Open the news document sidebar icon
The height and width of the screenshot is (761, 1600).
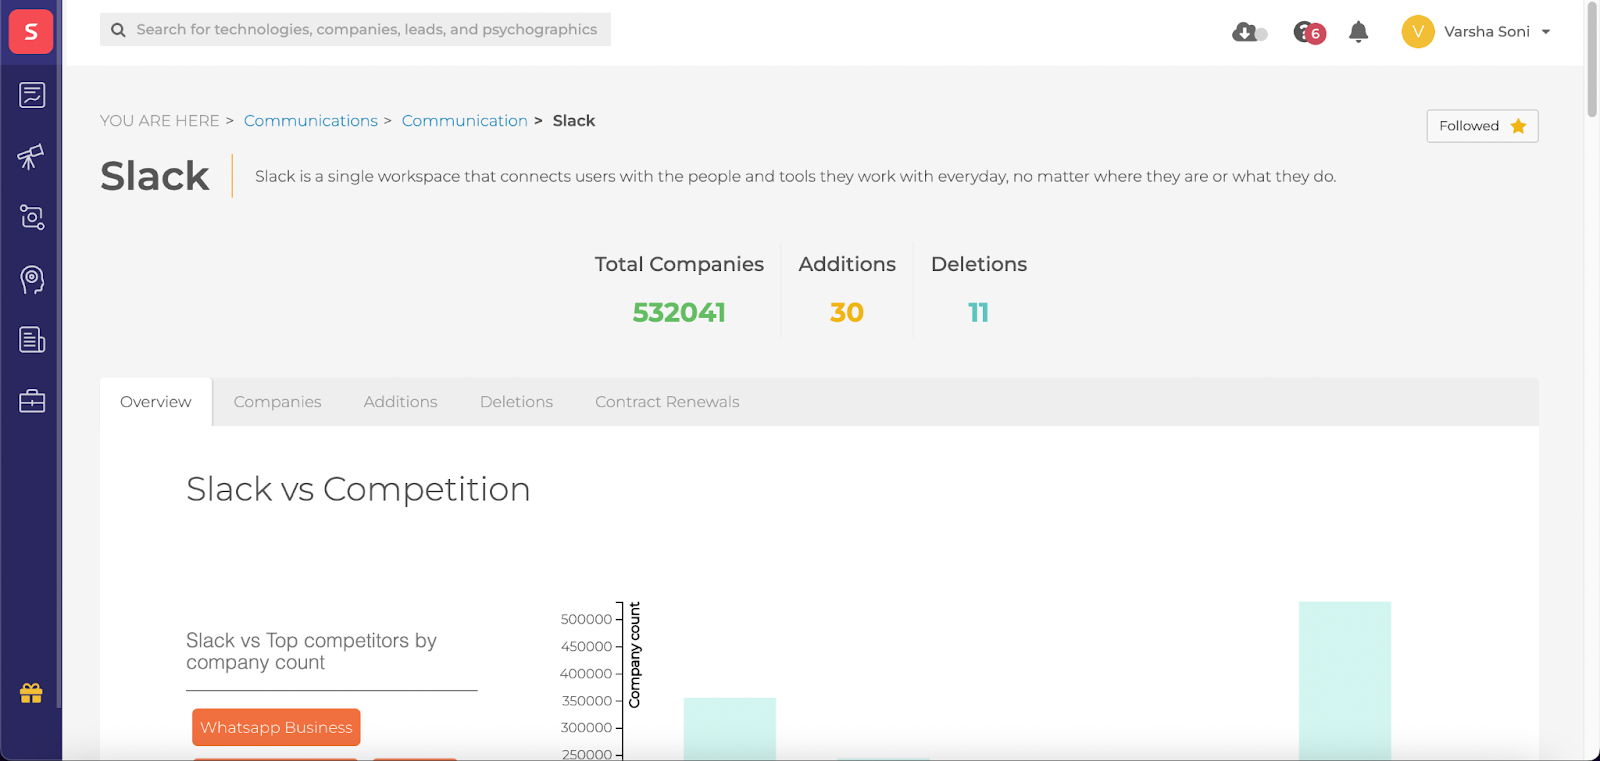click(32, 340)
